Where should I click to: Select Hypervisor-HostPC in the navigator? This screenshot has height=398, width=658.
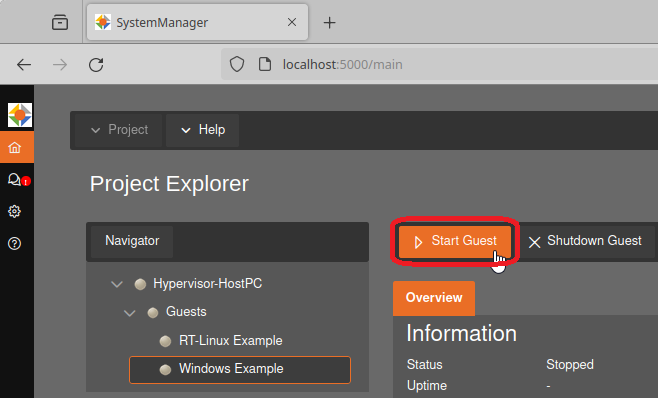pyautogui.click(x=207, y=284)
